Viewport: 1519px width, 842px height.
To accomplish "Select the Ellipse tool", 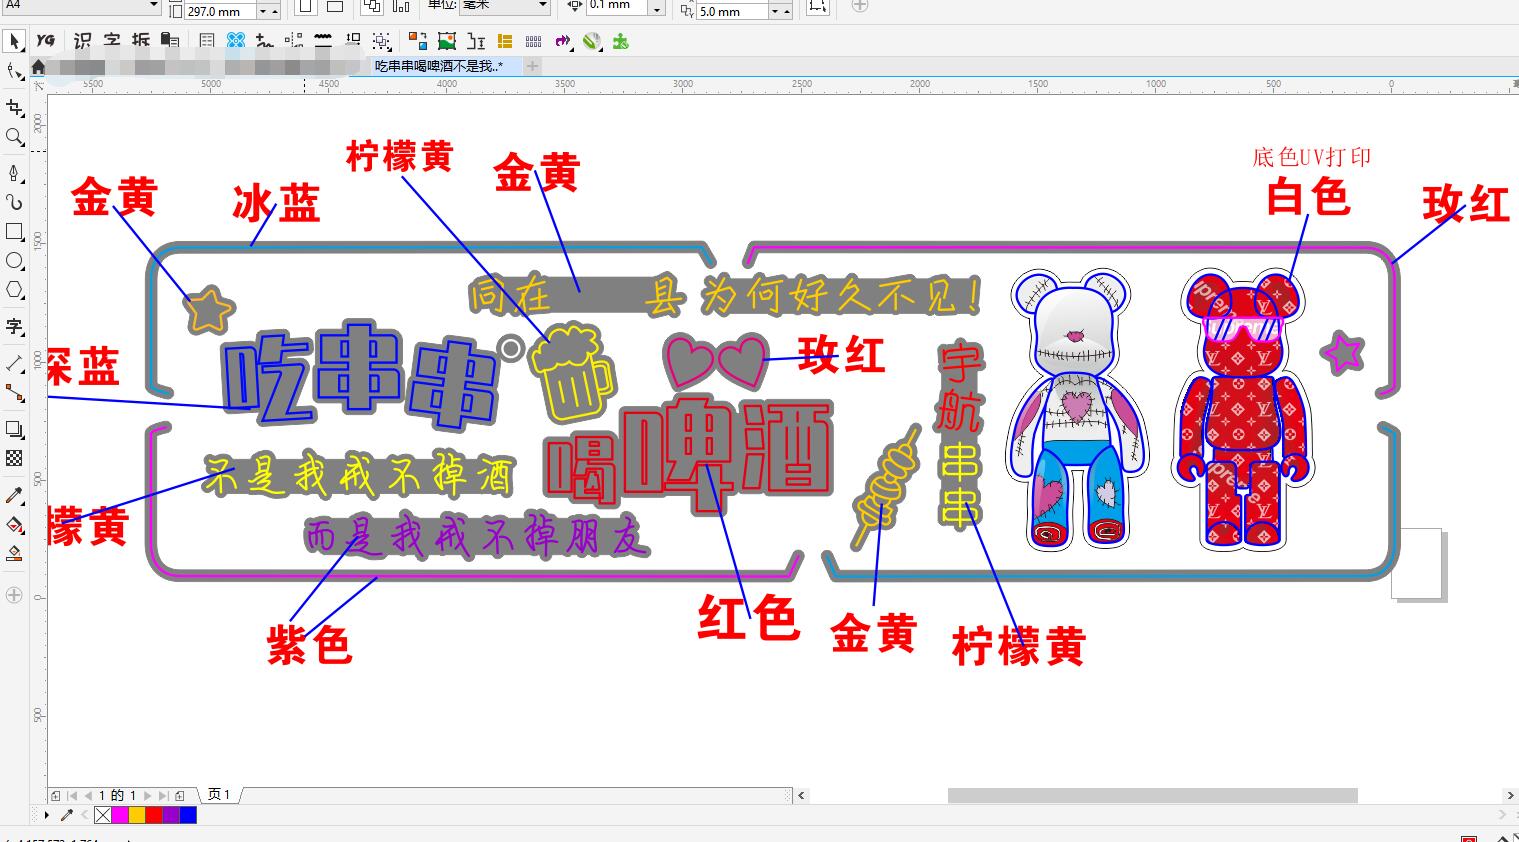I will (x=14, y=261).
